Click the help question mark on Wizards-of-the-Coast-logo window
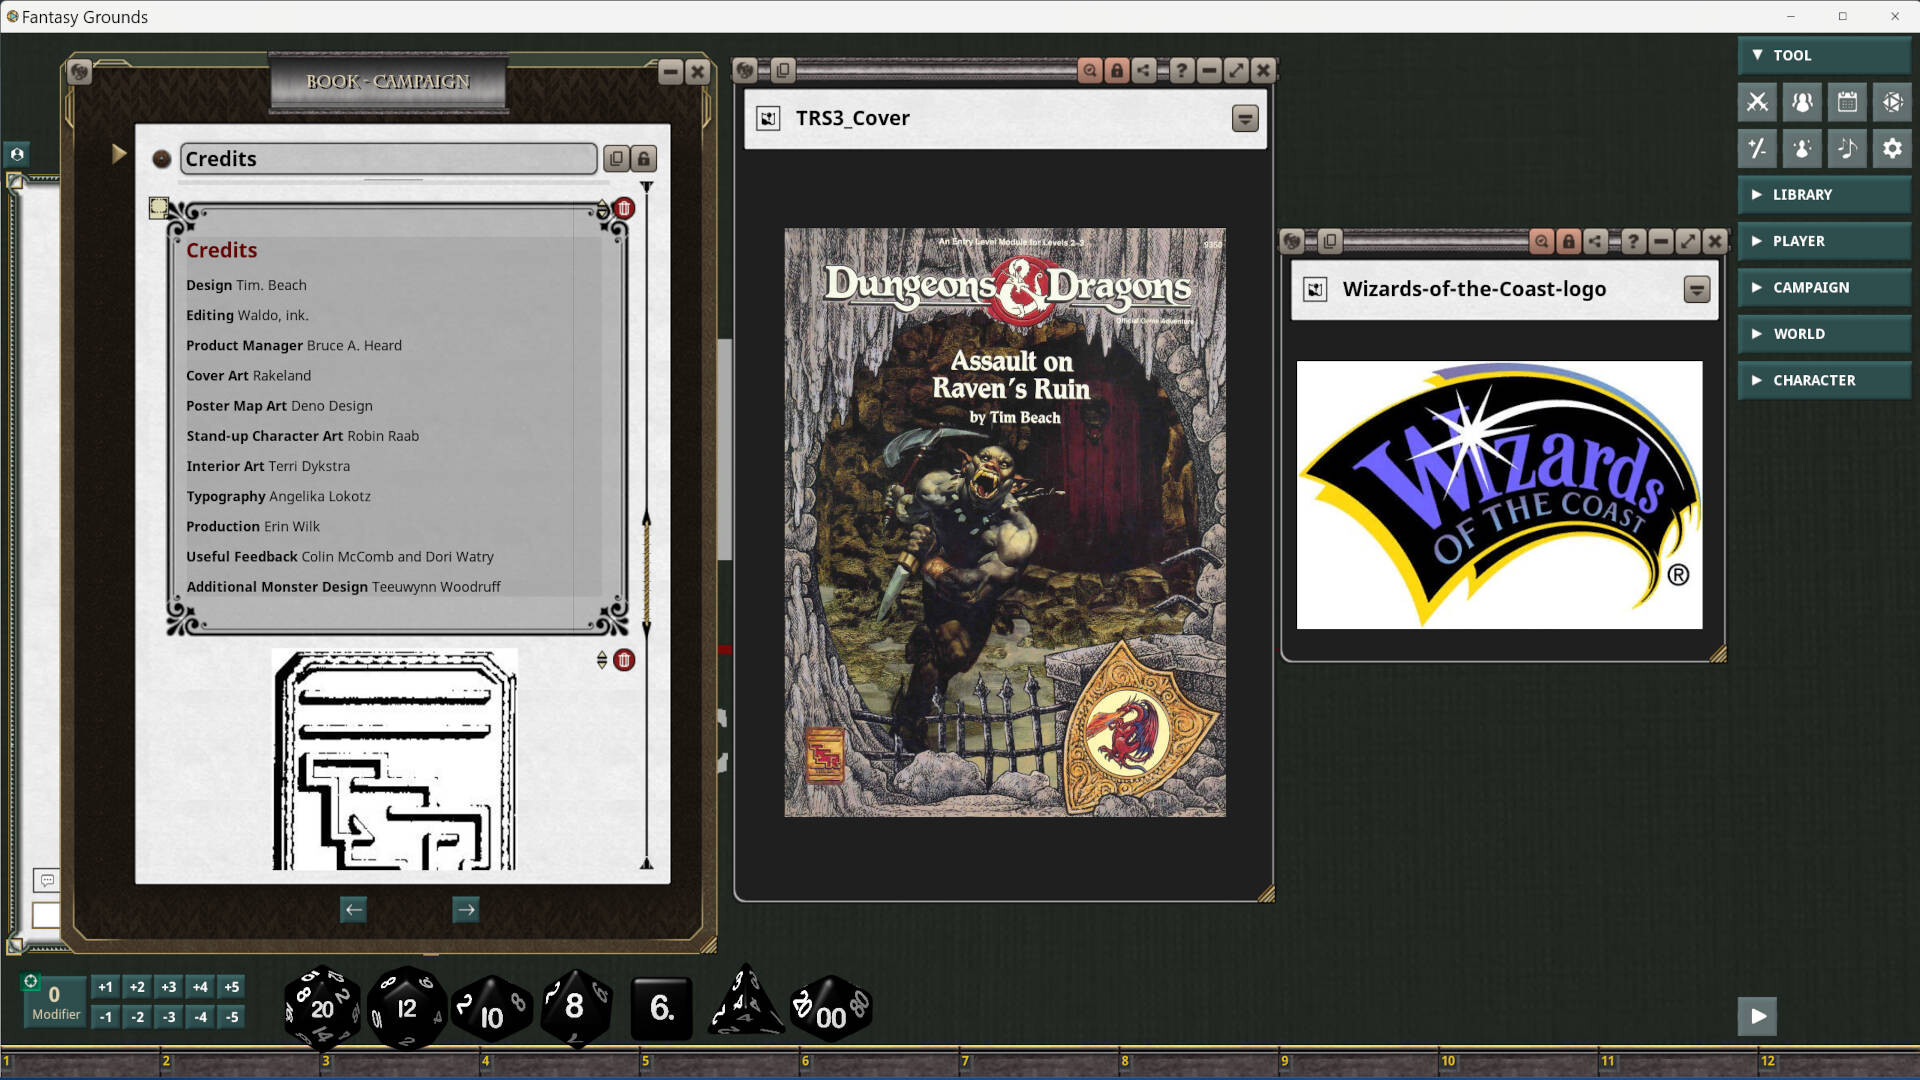Viewport: 1920px width, 1080px height. tap(1634, 241)
